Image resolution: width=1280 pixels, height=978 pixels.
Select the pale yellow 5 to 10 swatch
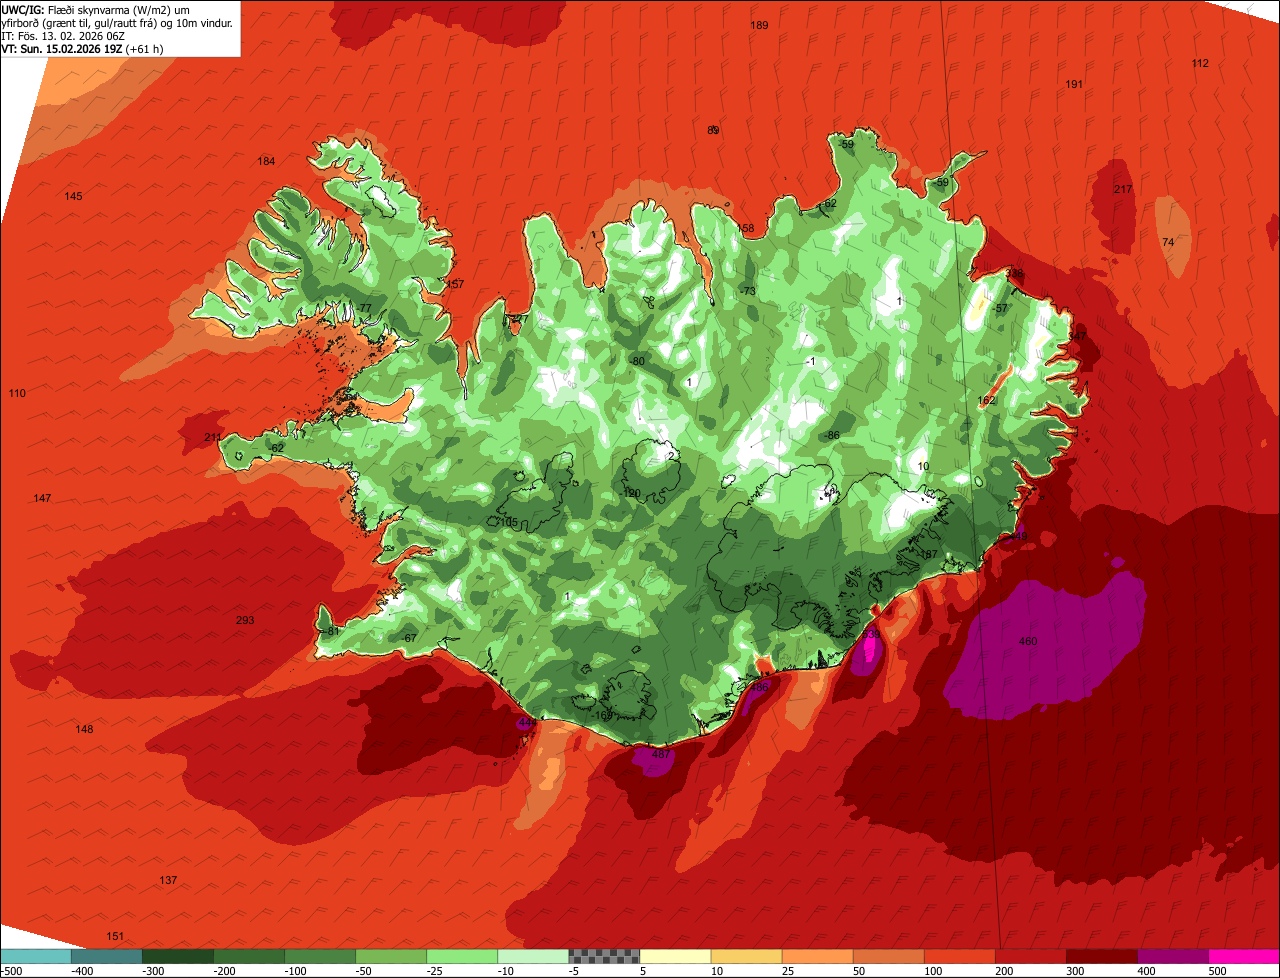[675, 956]
